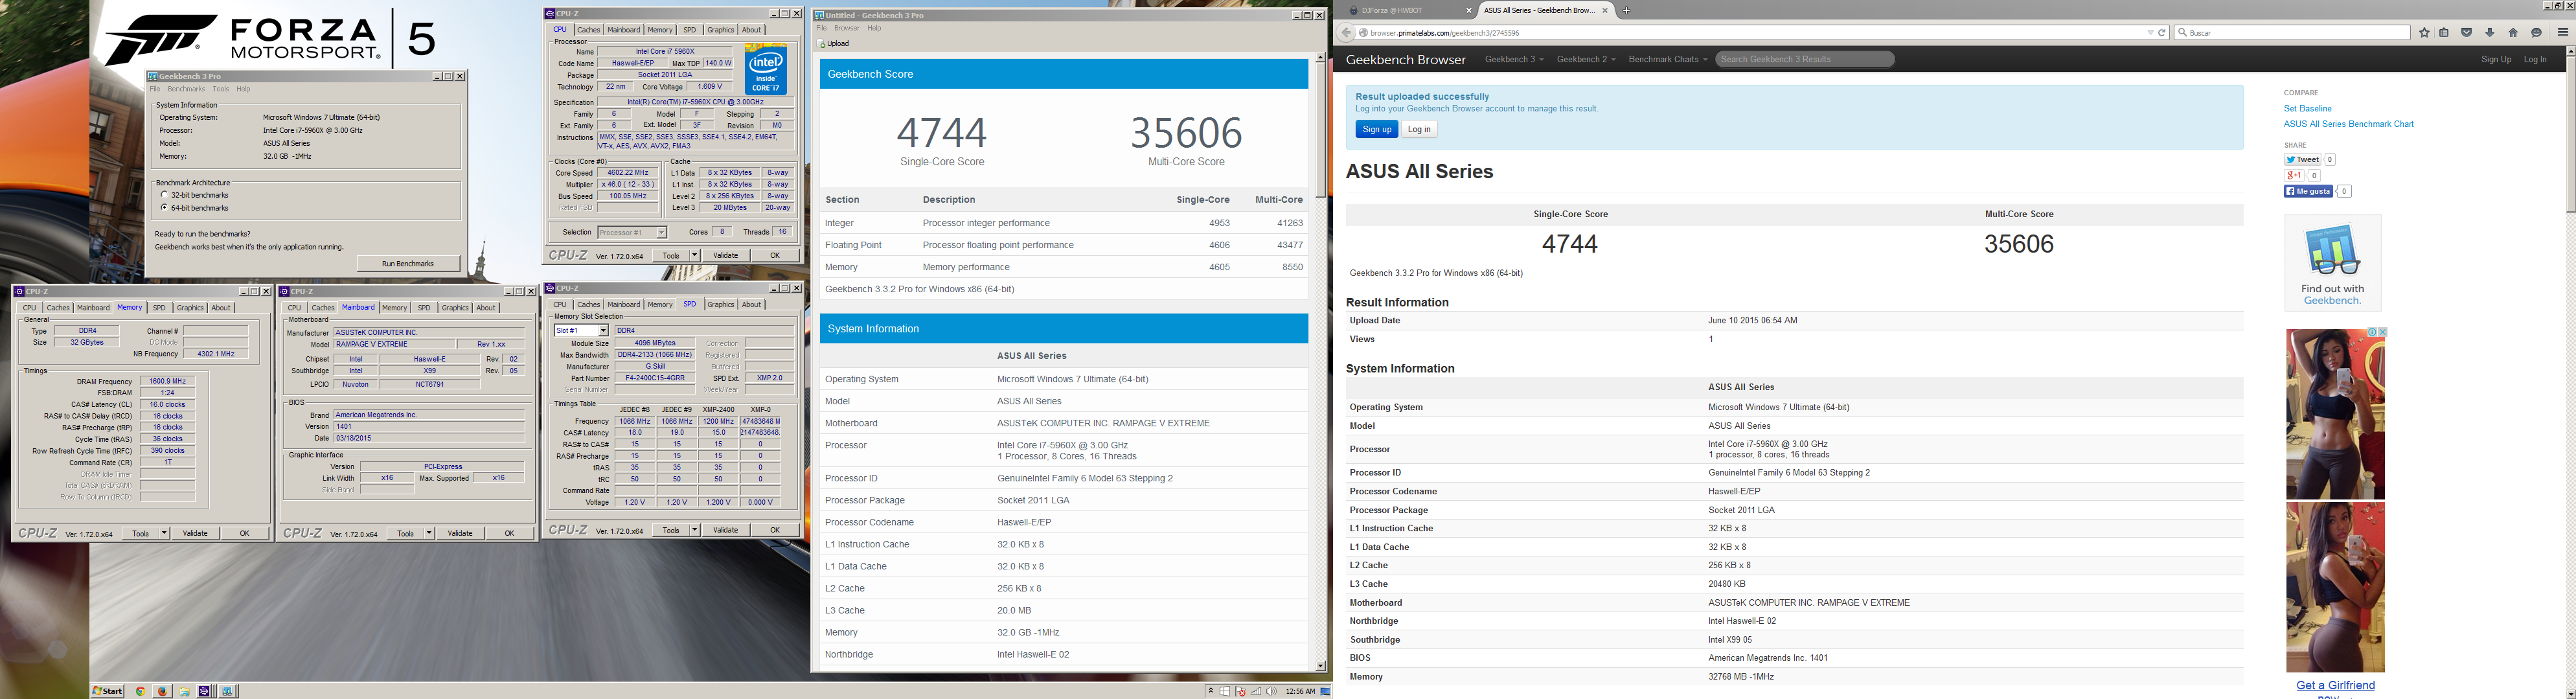Click the browser page vertical scrollbar
2576x699 pixels.
(2570, 372)
